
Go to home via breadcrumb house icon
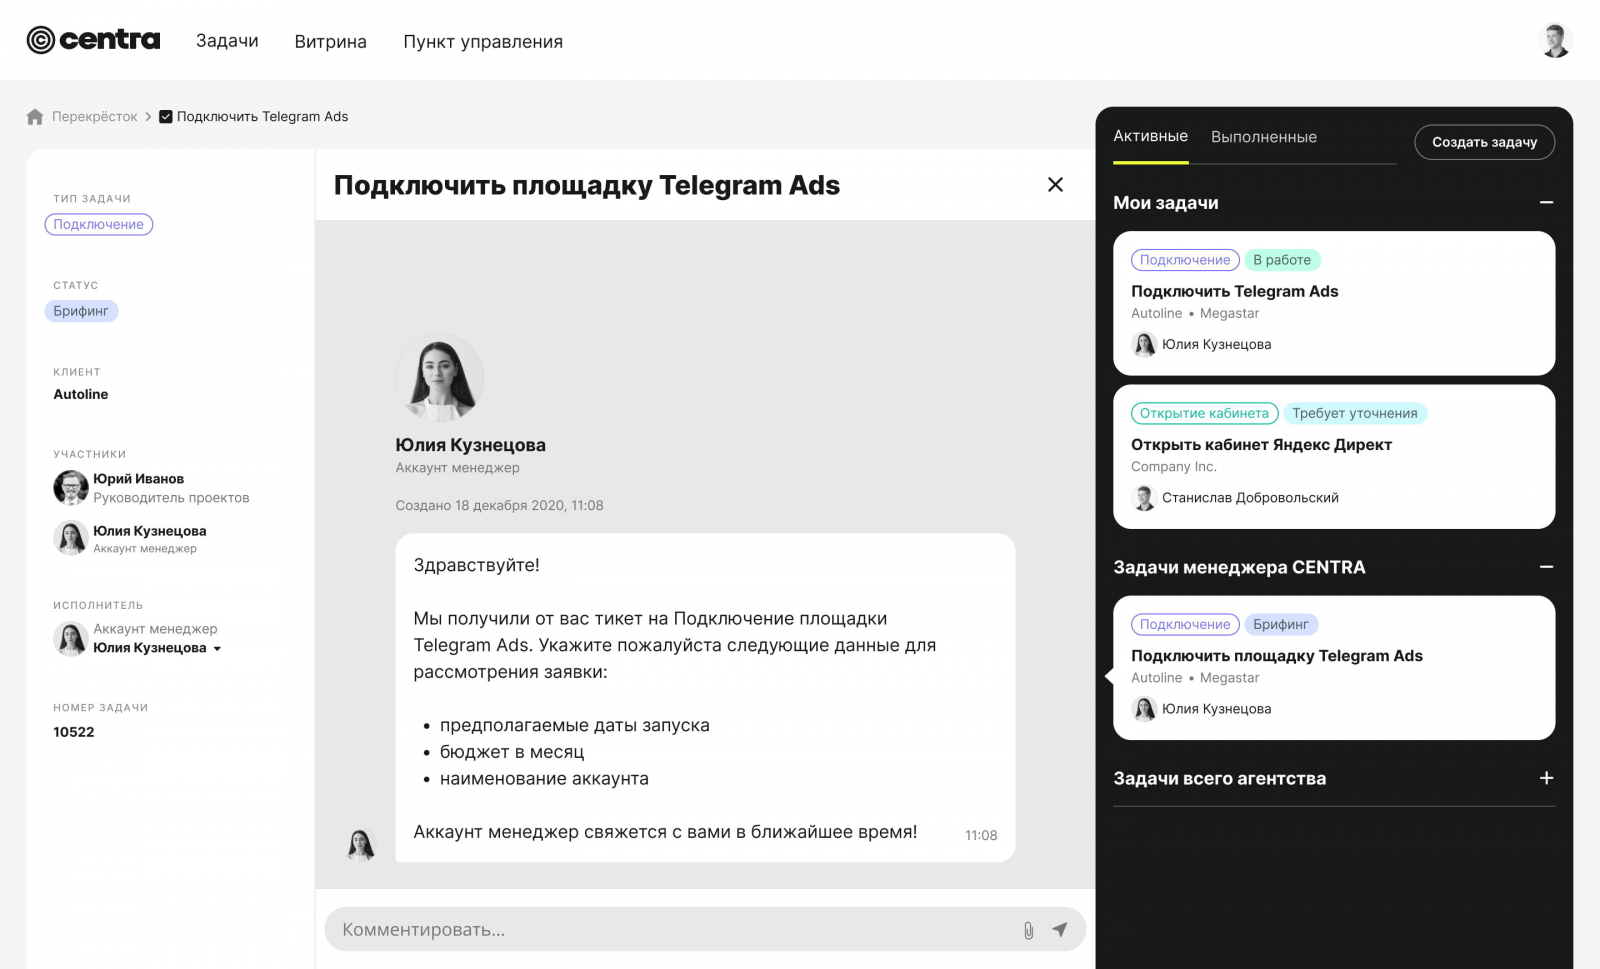point(35,117)
